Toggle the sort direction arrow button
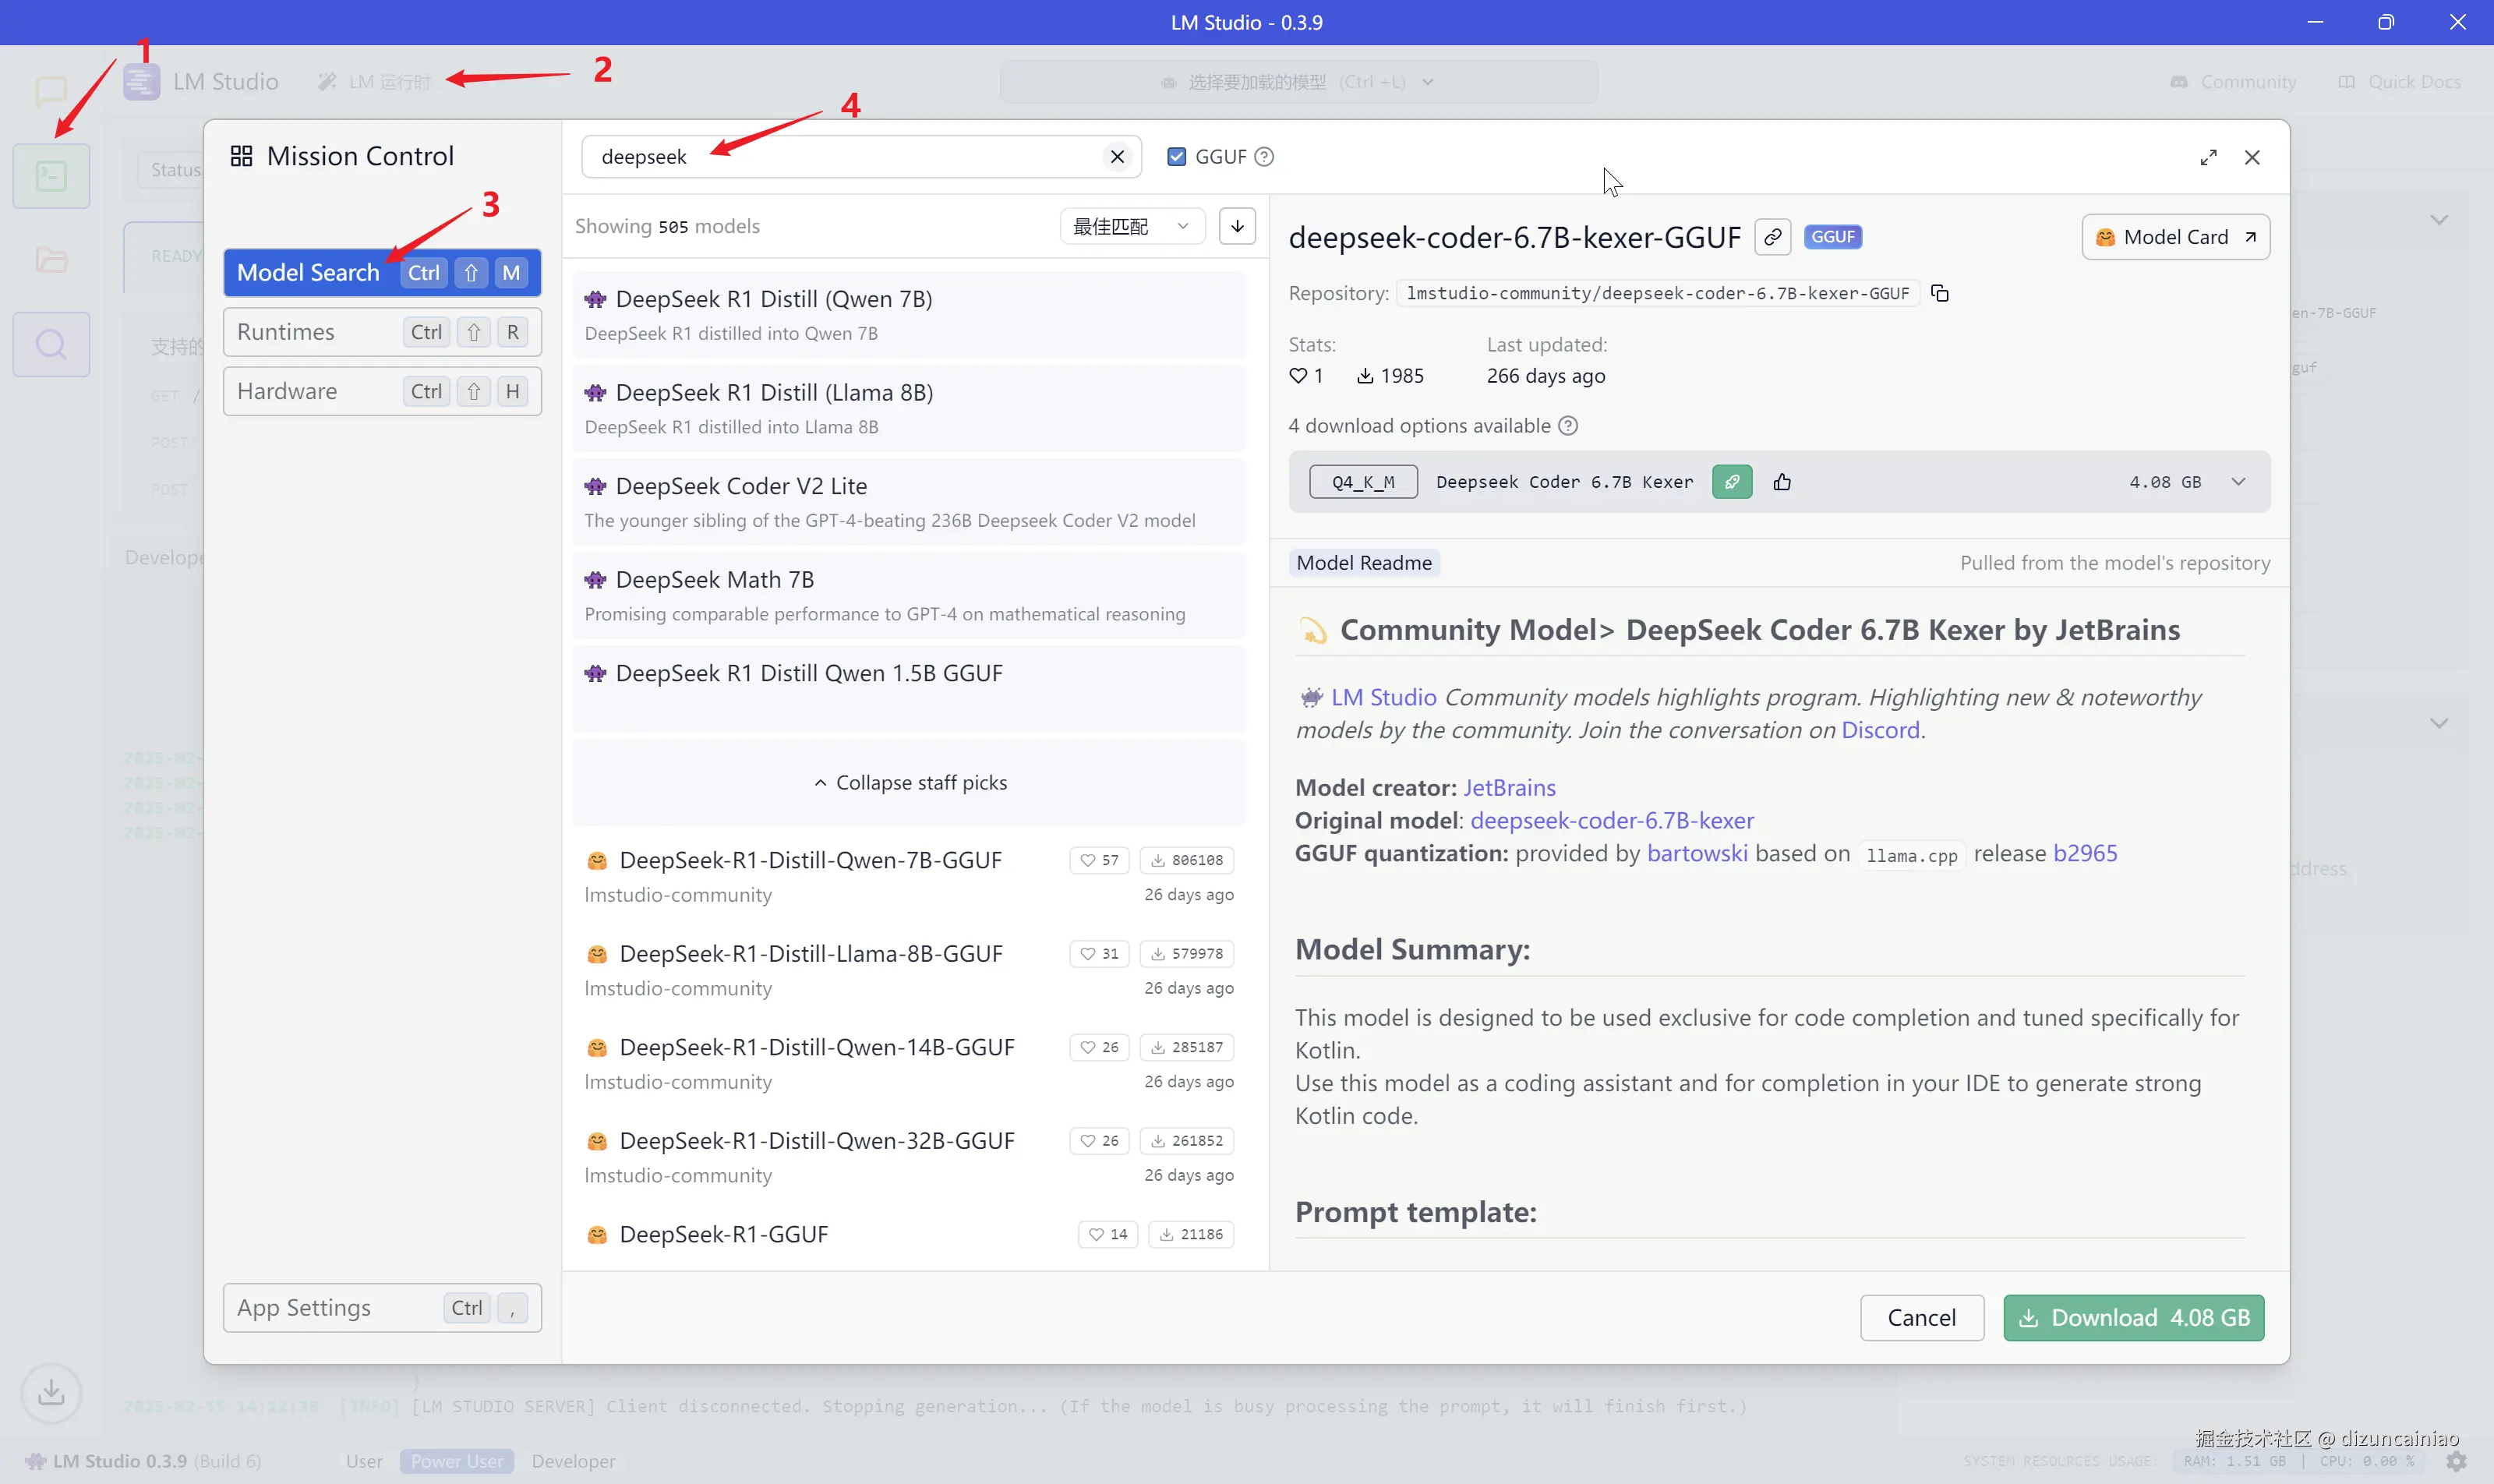 click(x=1237, y=226)
